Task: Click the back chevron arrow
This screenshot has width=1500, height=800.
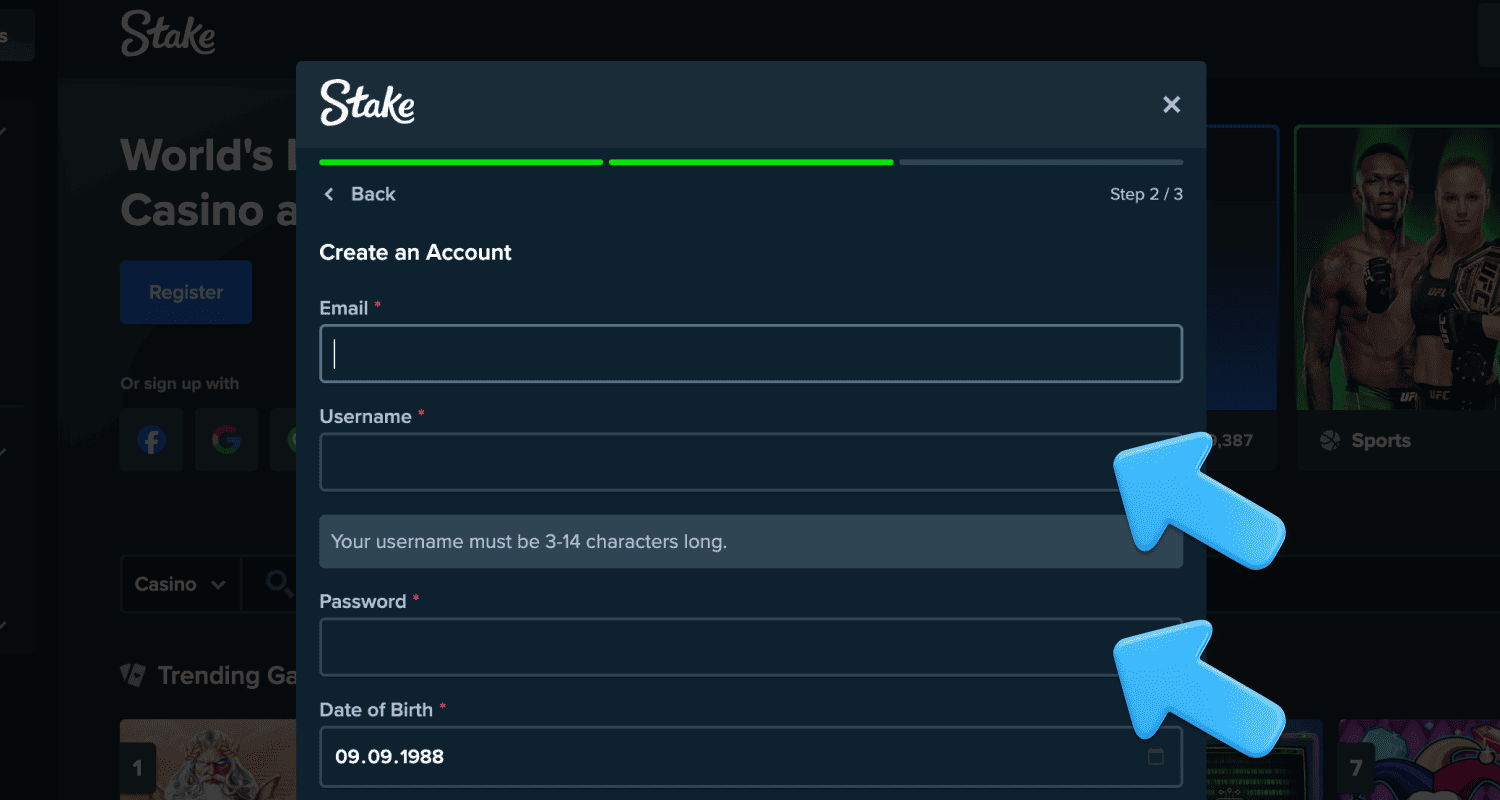Action: (329, 194)
